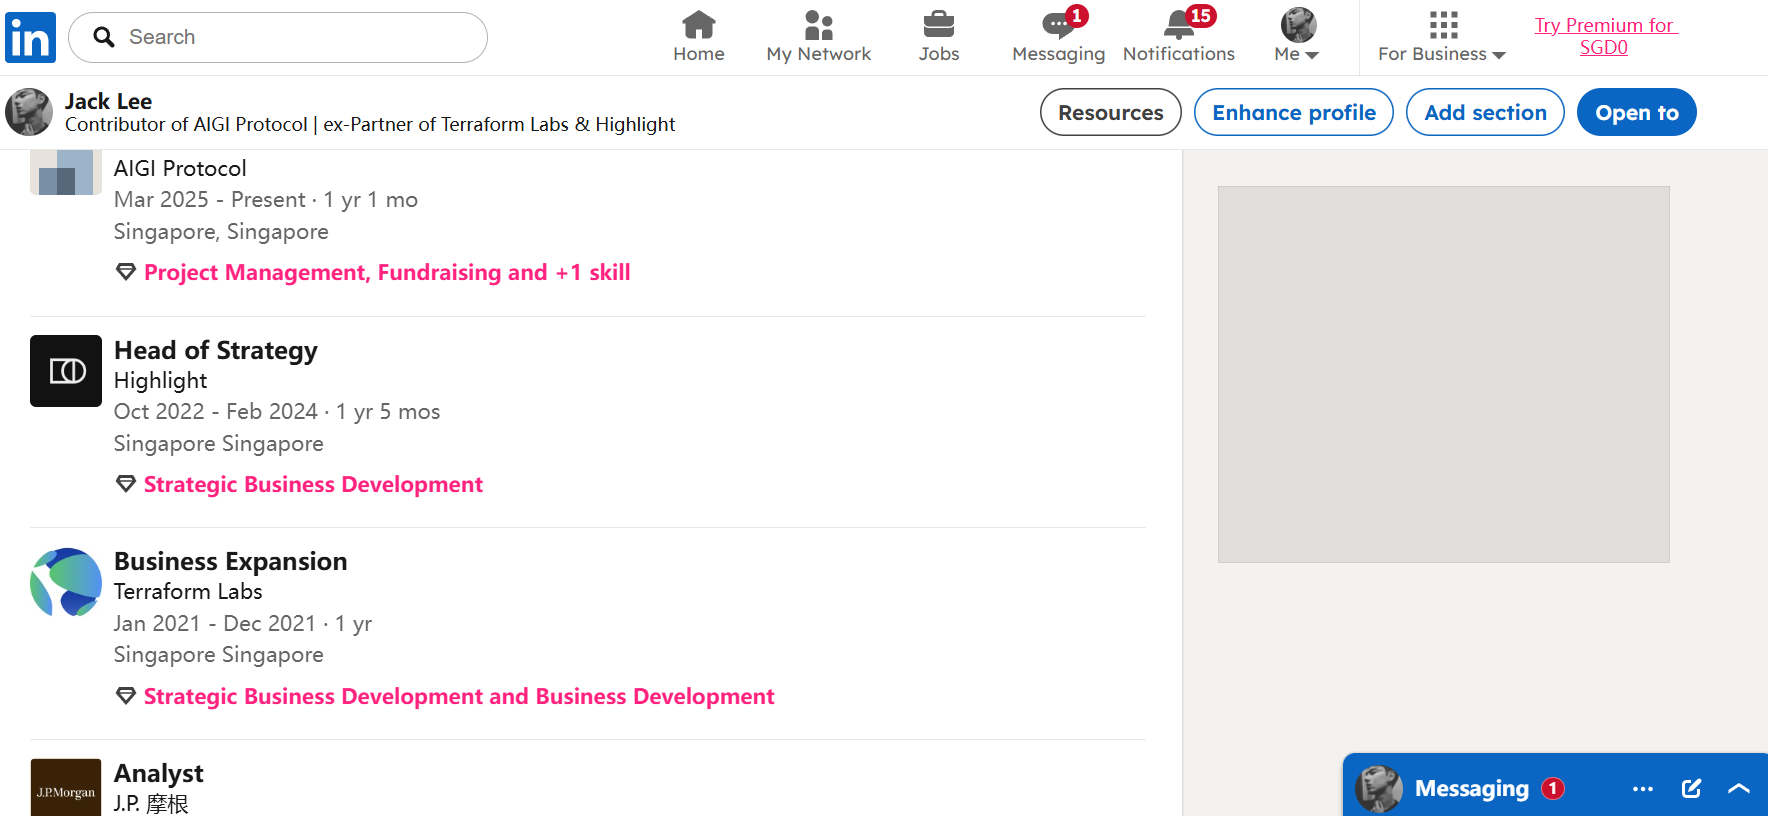This screenshot has width=1768, height=816.
Task: Open Messaging speech bubble icon in navbar
Action: pos(1057,24)
